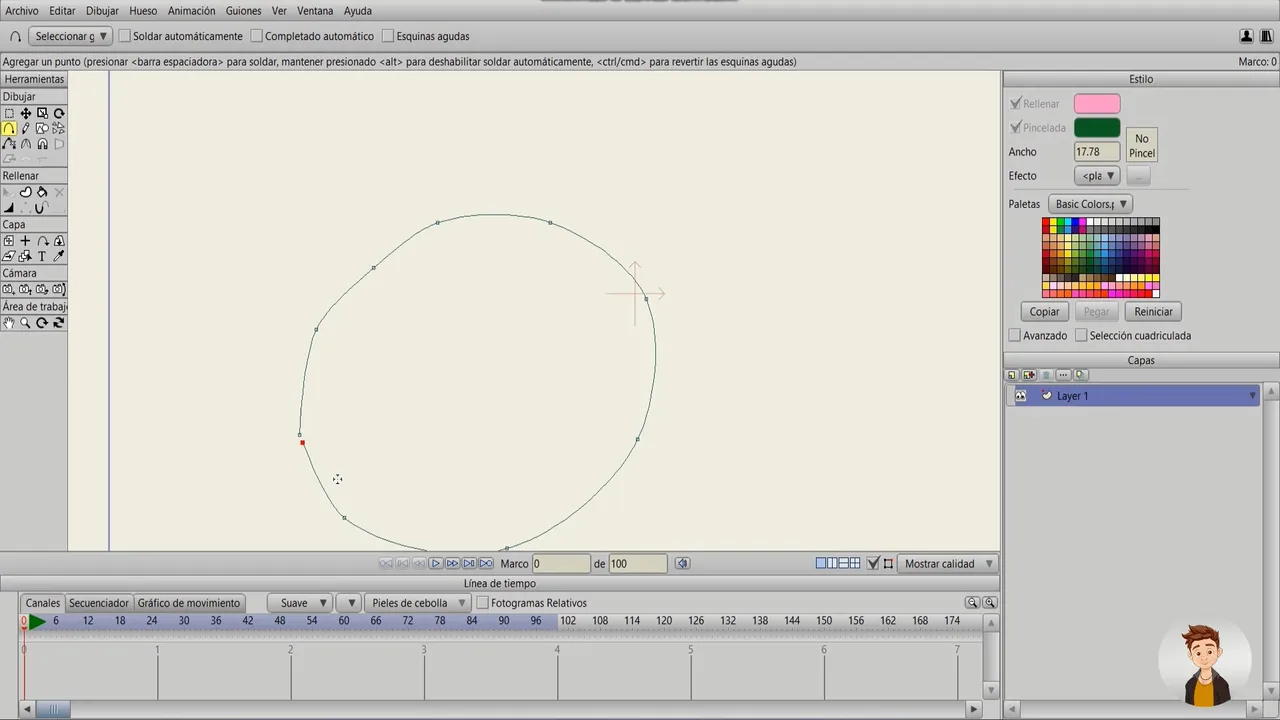The width and height of the screenshot is (1280, 720).
Task: Switch to the Secuenciador tab
Action: pyautogui.click(x=99, y=603)
